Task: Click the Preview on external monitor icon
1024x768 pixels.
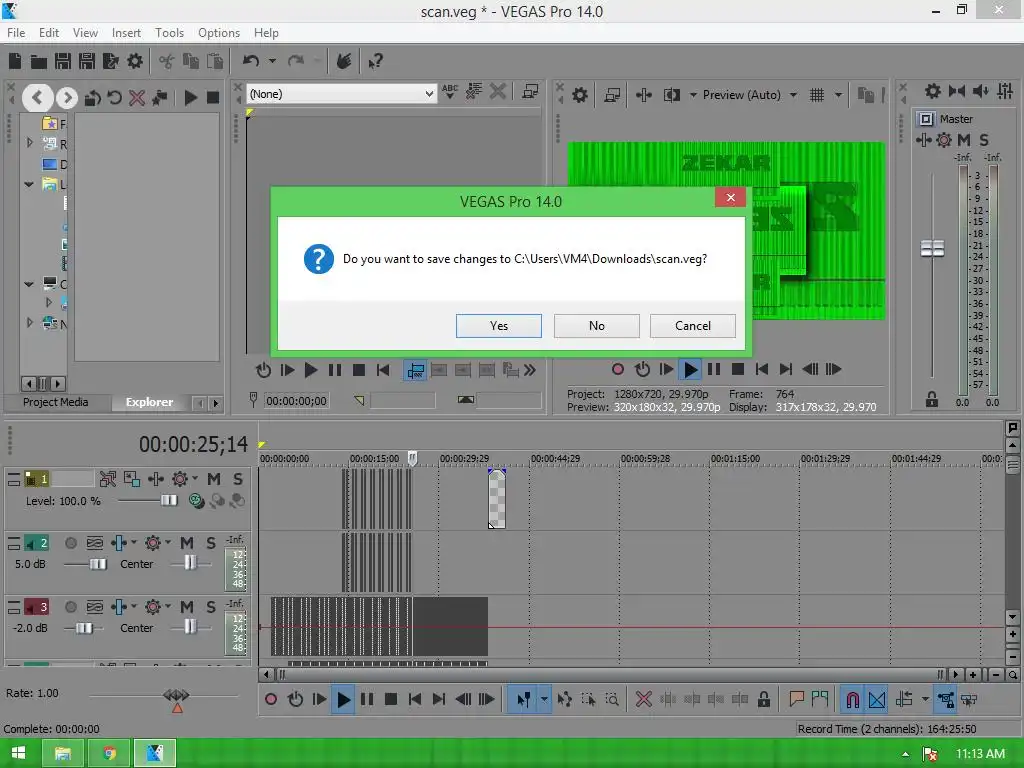Action: click(x=612, y=95)
